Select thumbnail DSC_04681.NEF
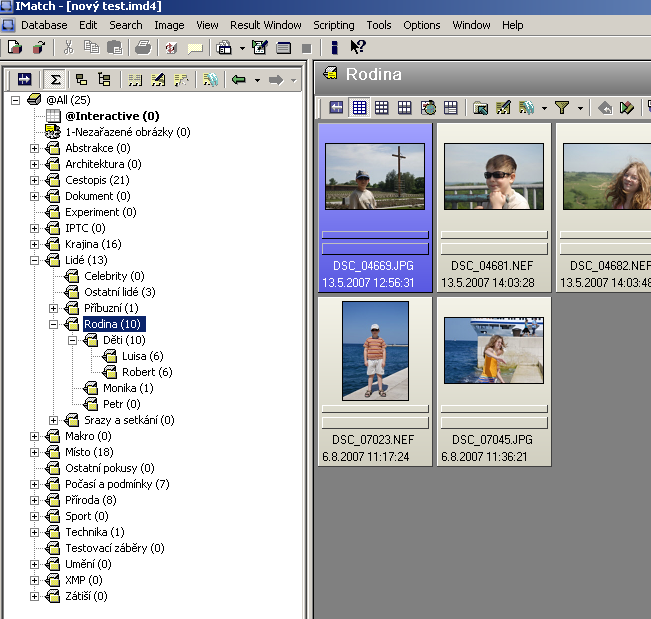The image size is (651, 619). 494,208
